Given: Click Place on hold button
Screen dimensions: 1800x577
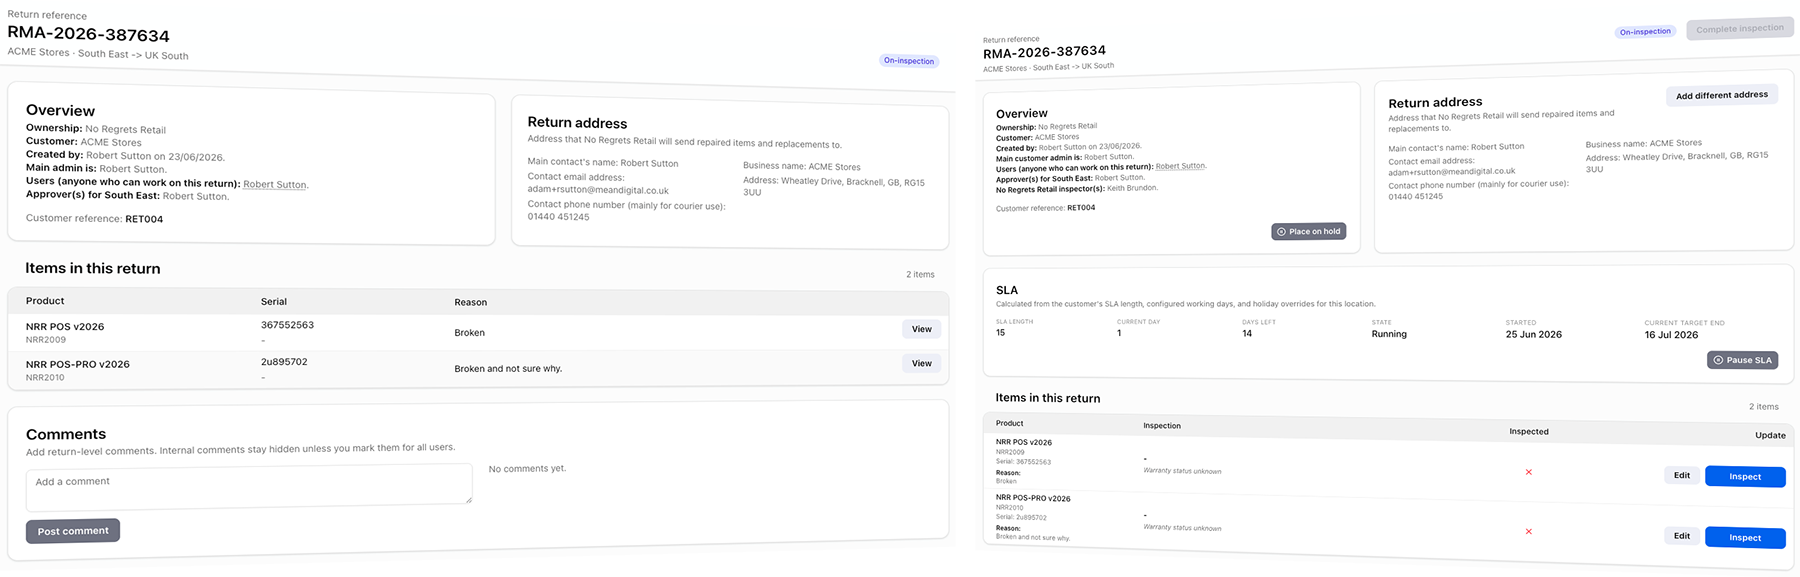Looking at the screenshot, I should tap(1309, 231).
